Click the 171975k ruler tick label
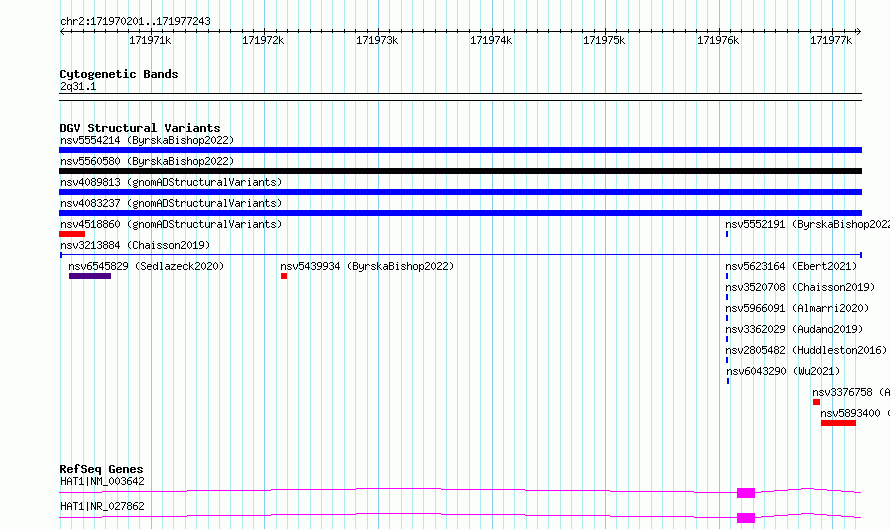This screenshot has width=890, height=529. 604,40
